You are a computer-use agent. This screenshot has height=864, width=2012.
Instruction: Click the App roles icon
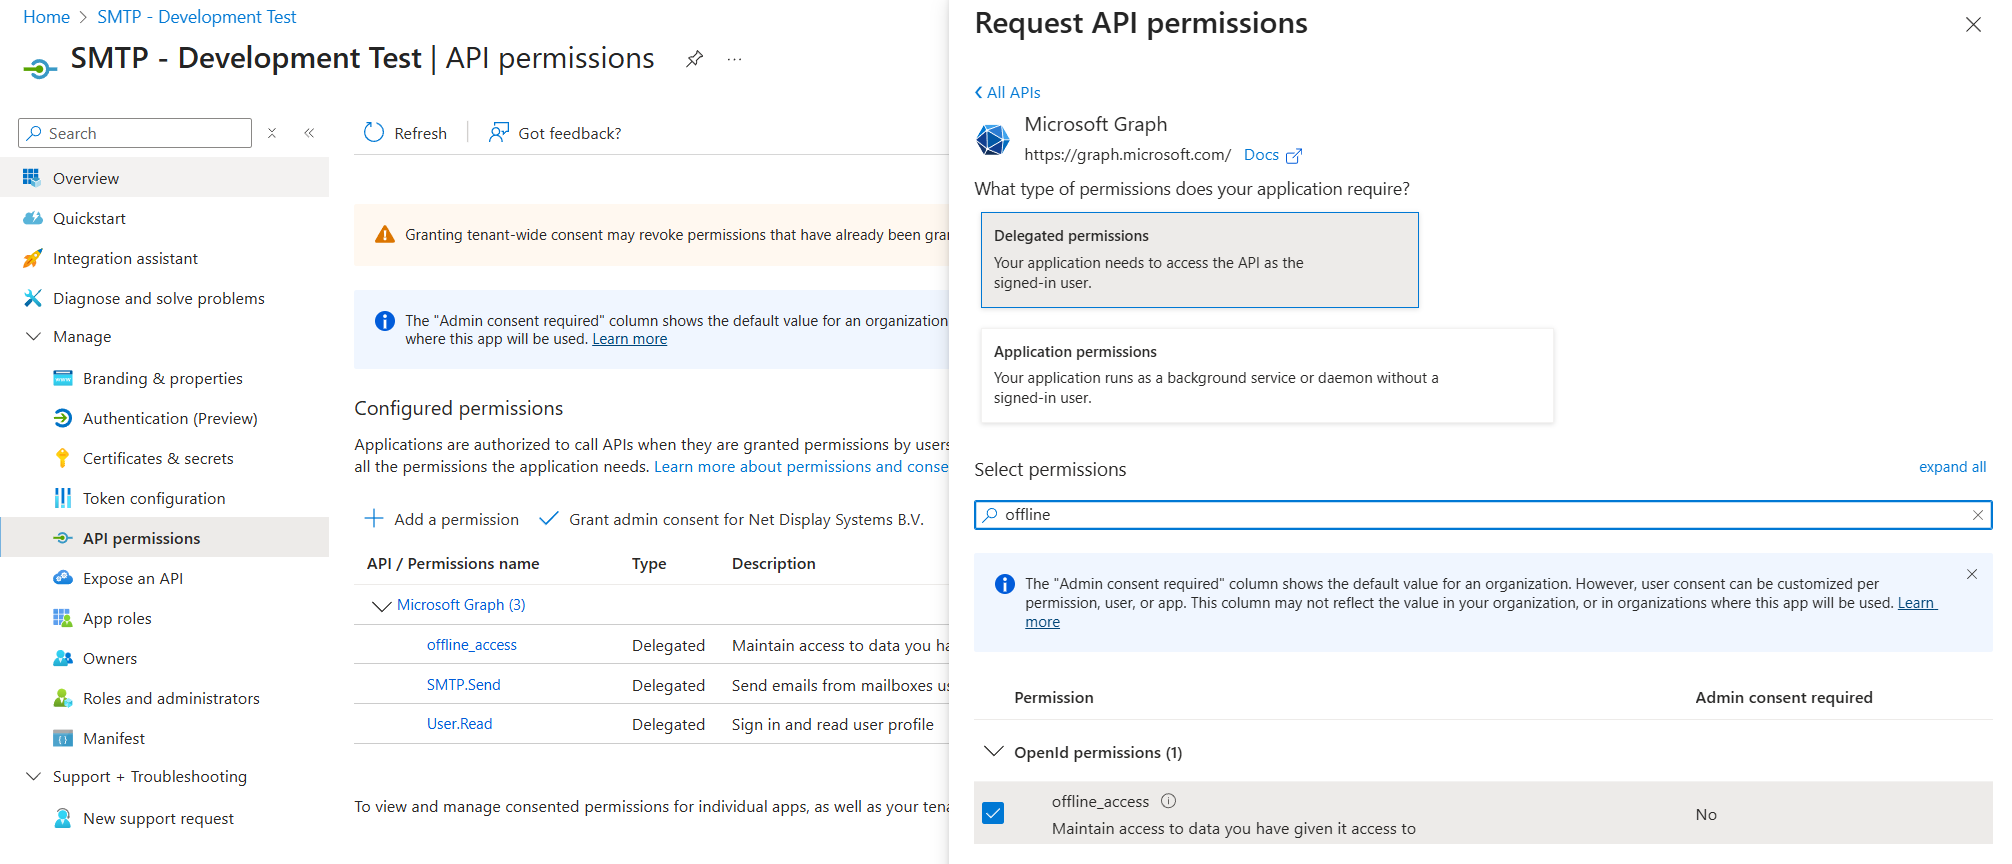(x=63, y=618)
